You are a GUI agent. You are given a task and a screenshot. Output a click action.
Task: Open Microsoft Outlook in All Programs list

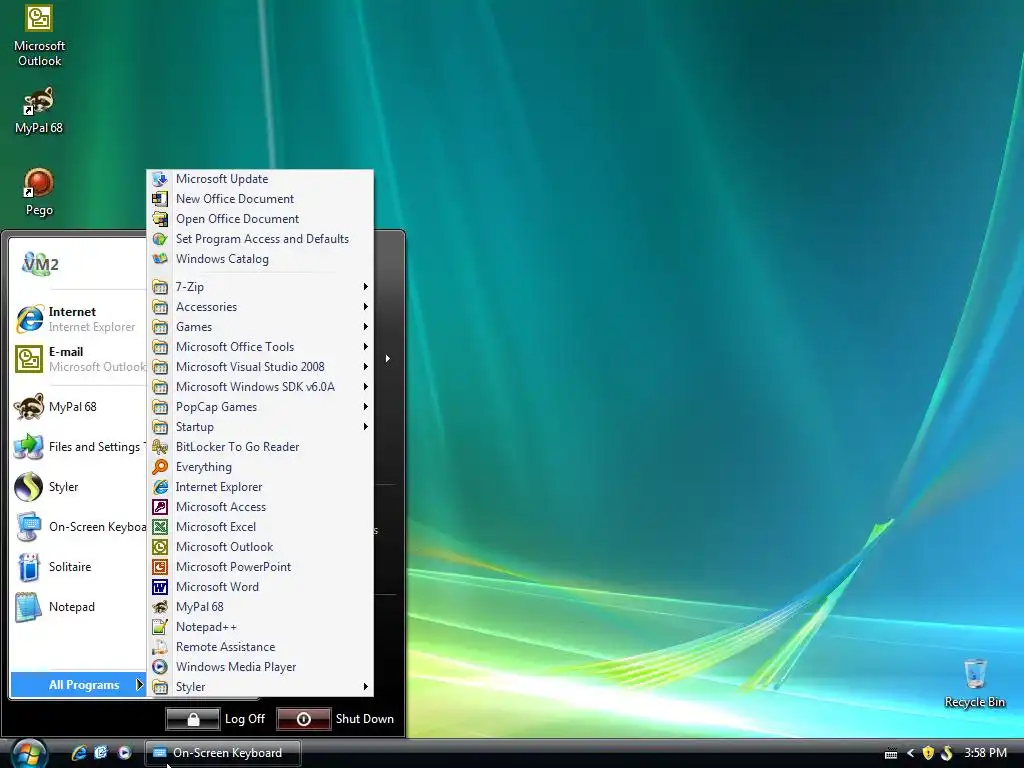[x=261, y=547]
